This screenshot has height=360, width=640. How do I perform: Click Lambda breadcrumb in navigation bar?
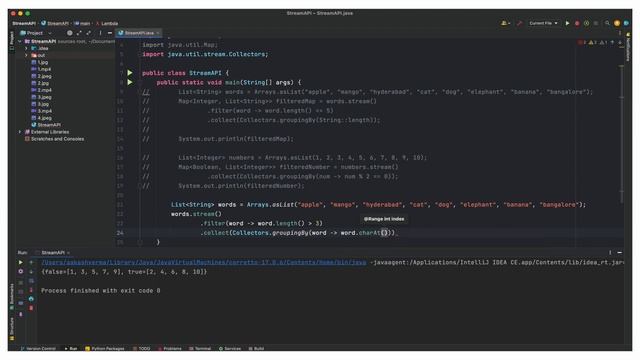pyautogui.click(x=107, y=24)
